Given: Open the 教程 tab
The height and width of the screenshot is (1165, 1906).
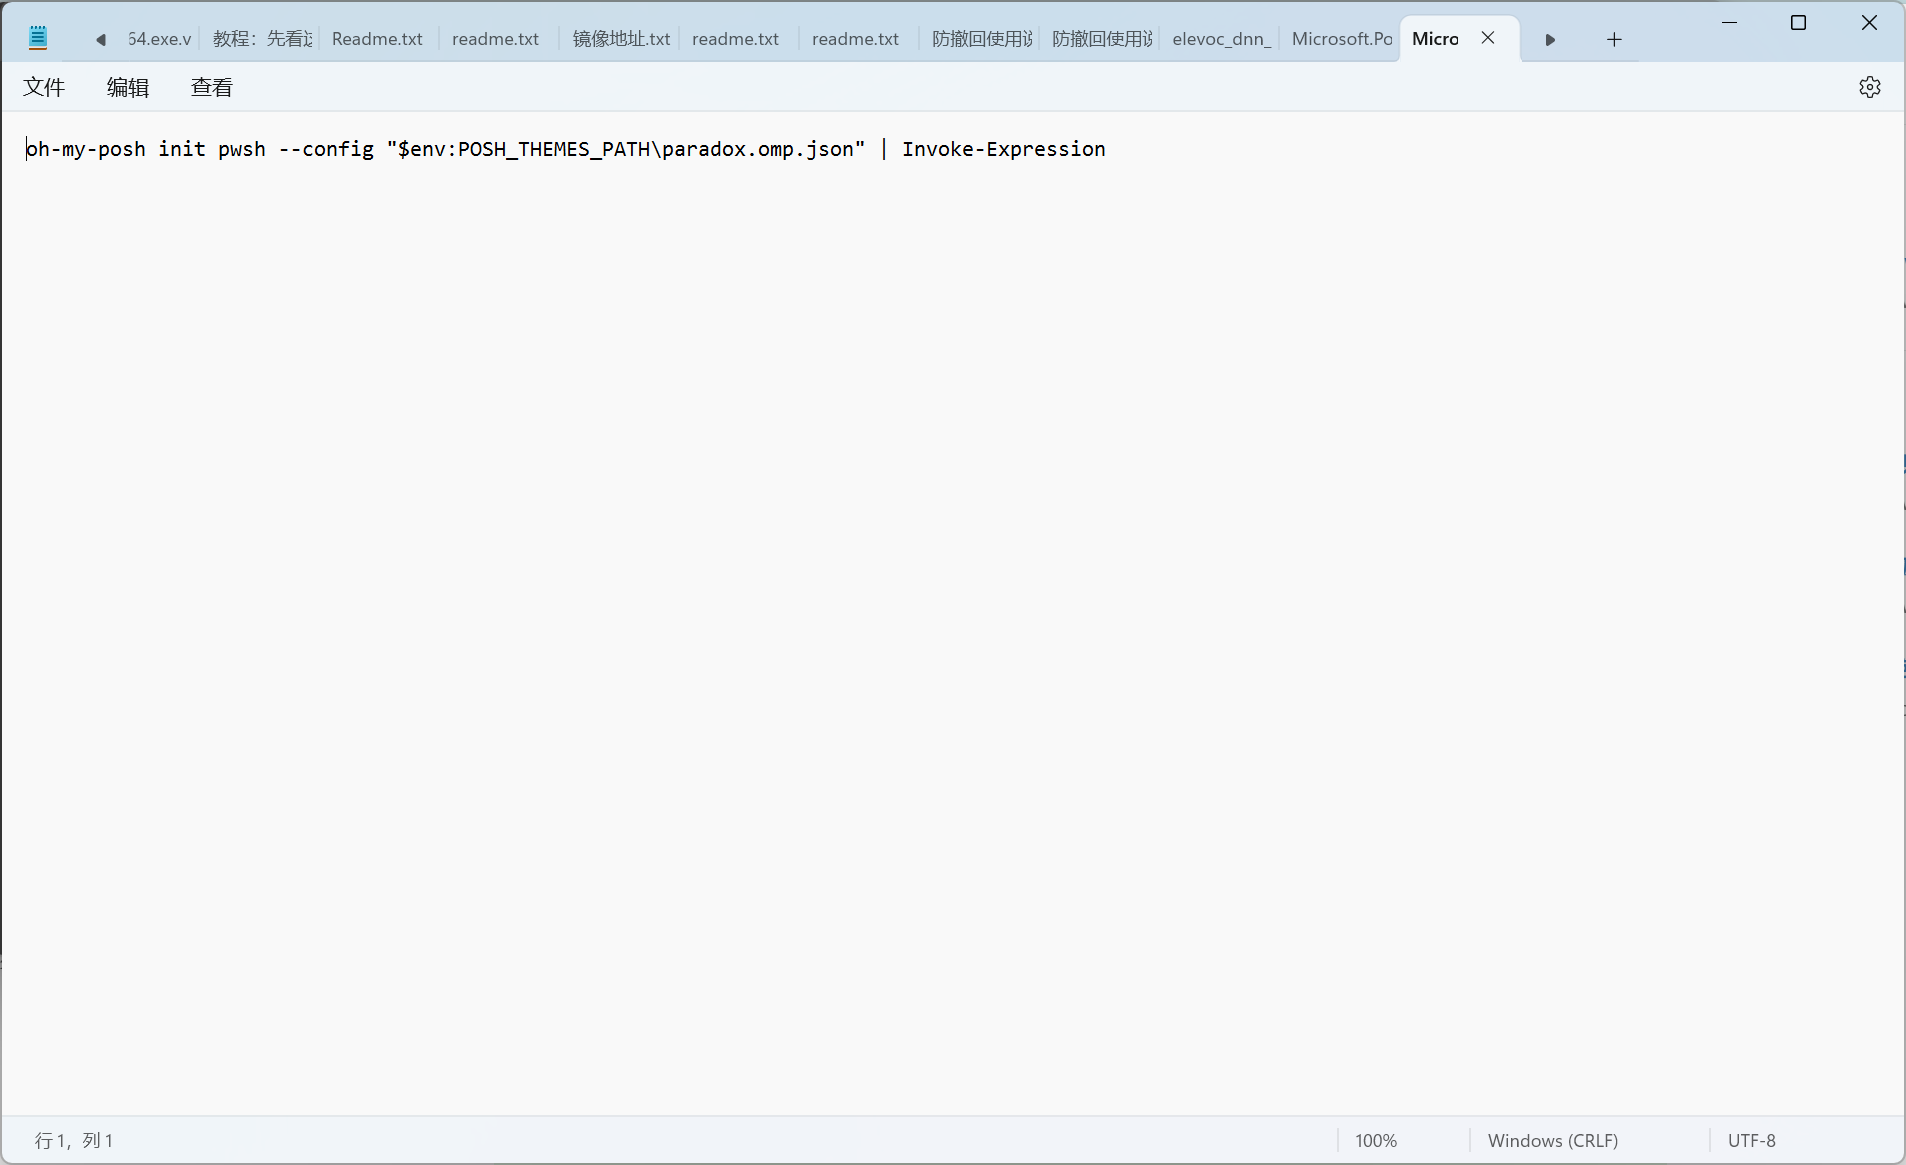Looking at the screenshot, I should [x=262, y=39].
